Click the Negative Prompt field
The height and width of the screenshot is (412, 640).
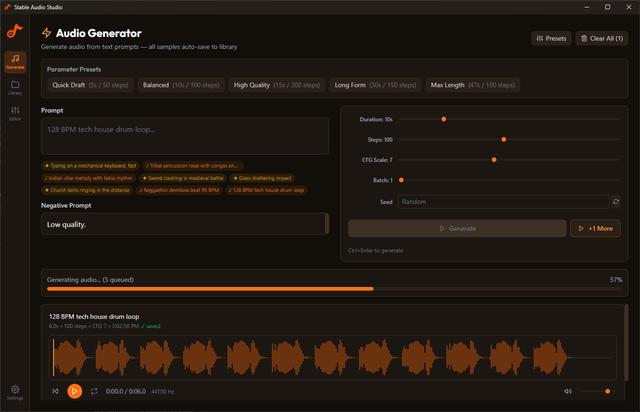point(183,224)
